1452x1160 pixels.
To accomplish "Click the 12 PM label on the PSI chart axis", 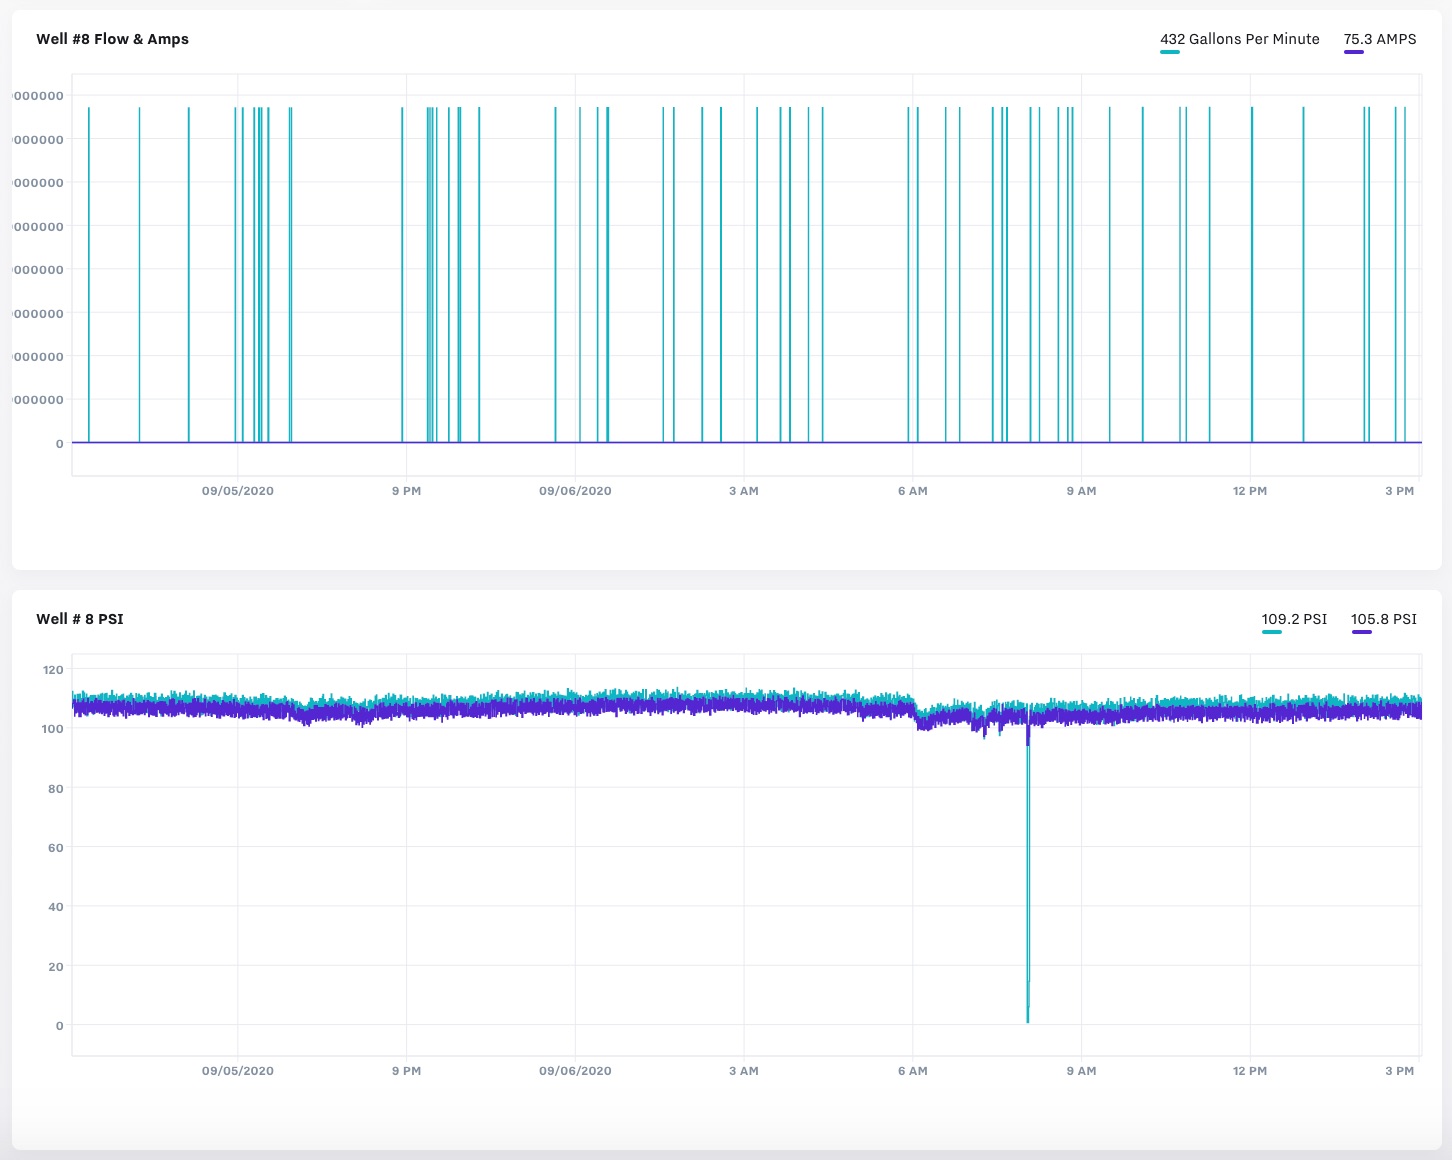I will [1250, 1071].
